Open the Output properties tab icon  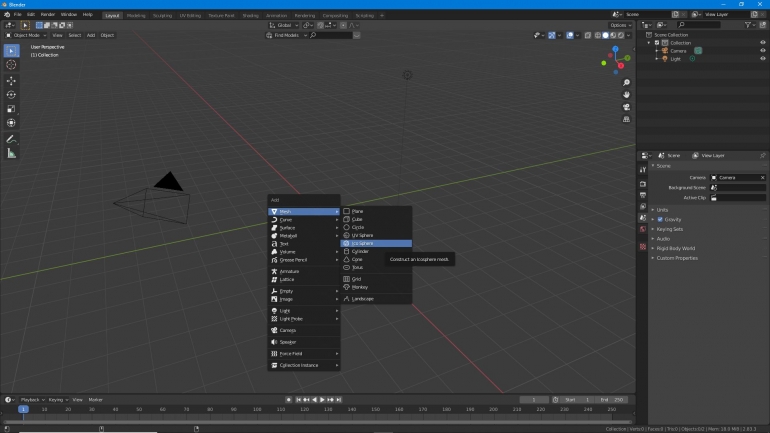[x=643, y=195]
